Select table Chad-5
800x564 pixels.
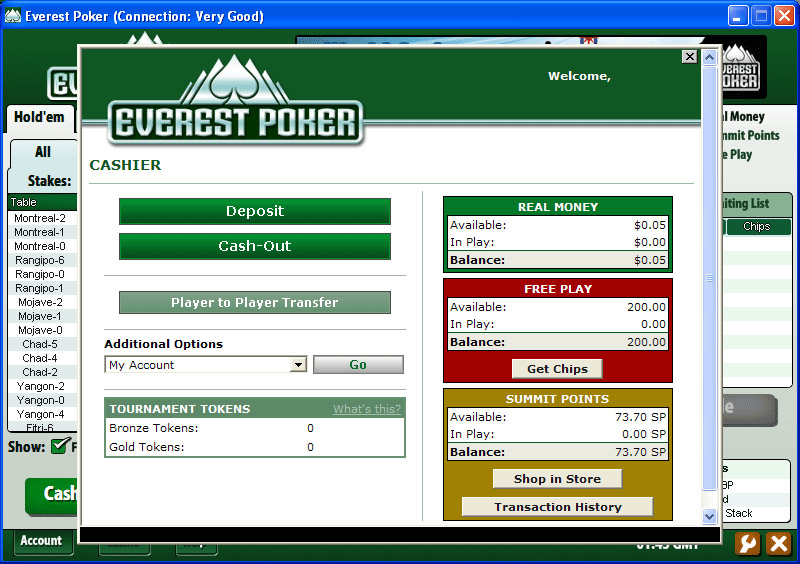[40, 345]
